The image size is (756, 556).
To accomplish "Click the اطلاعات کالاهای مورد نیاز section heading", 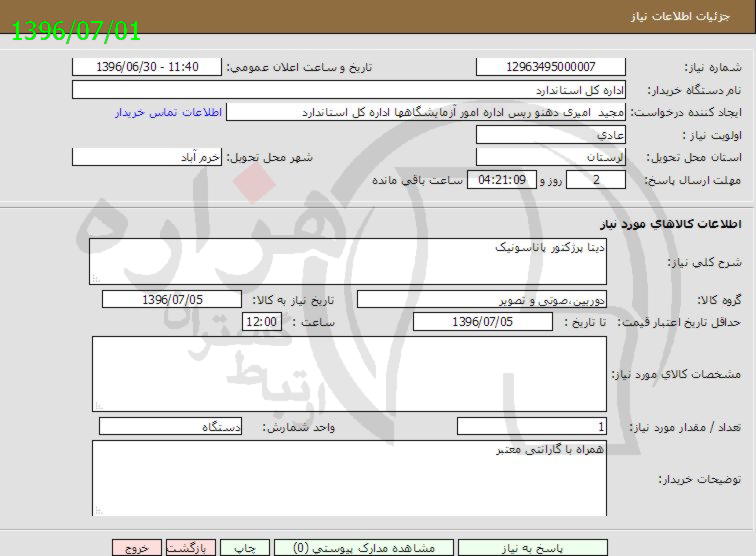I will (x=671, y=224).
